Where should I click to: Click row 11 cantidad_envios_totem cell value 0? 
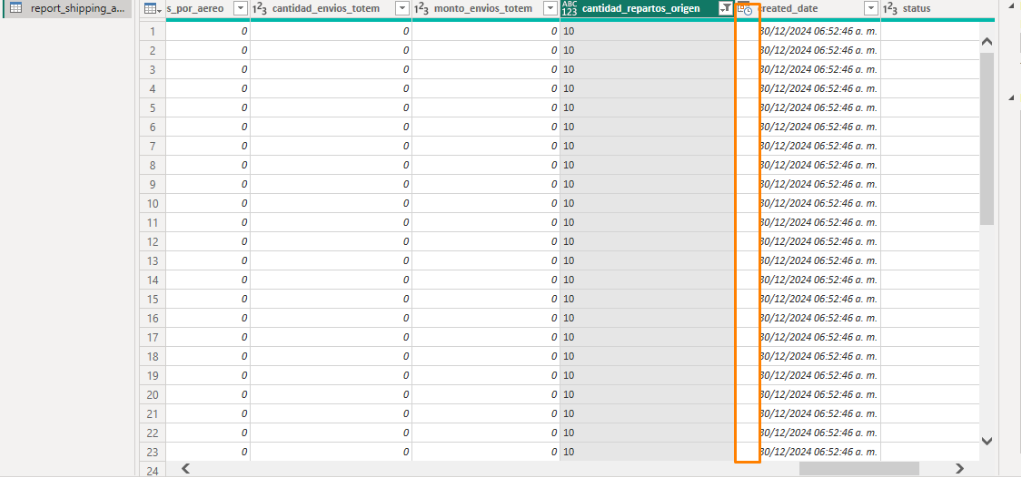pos(331,223)
